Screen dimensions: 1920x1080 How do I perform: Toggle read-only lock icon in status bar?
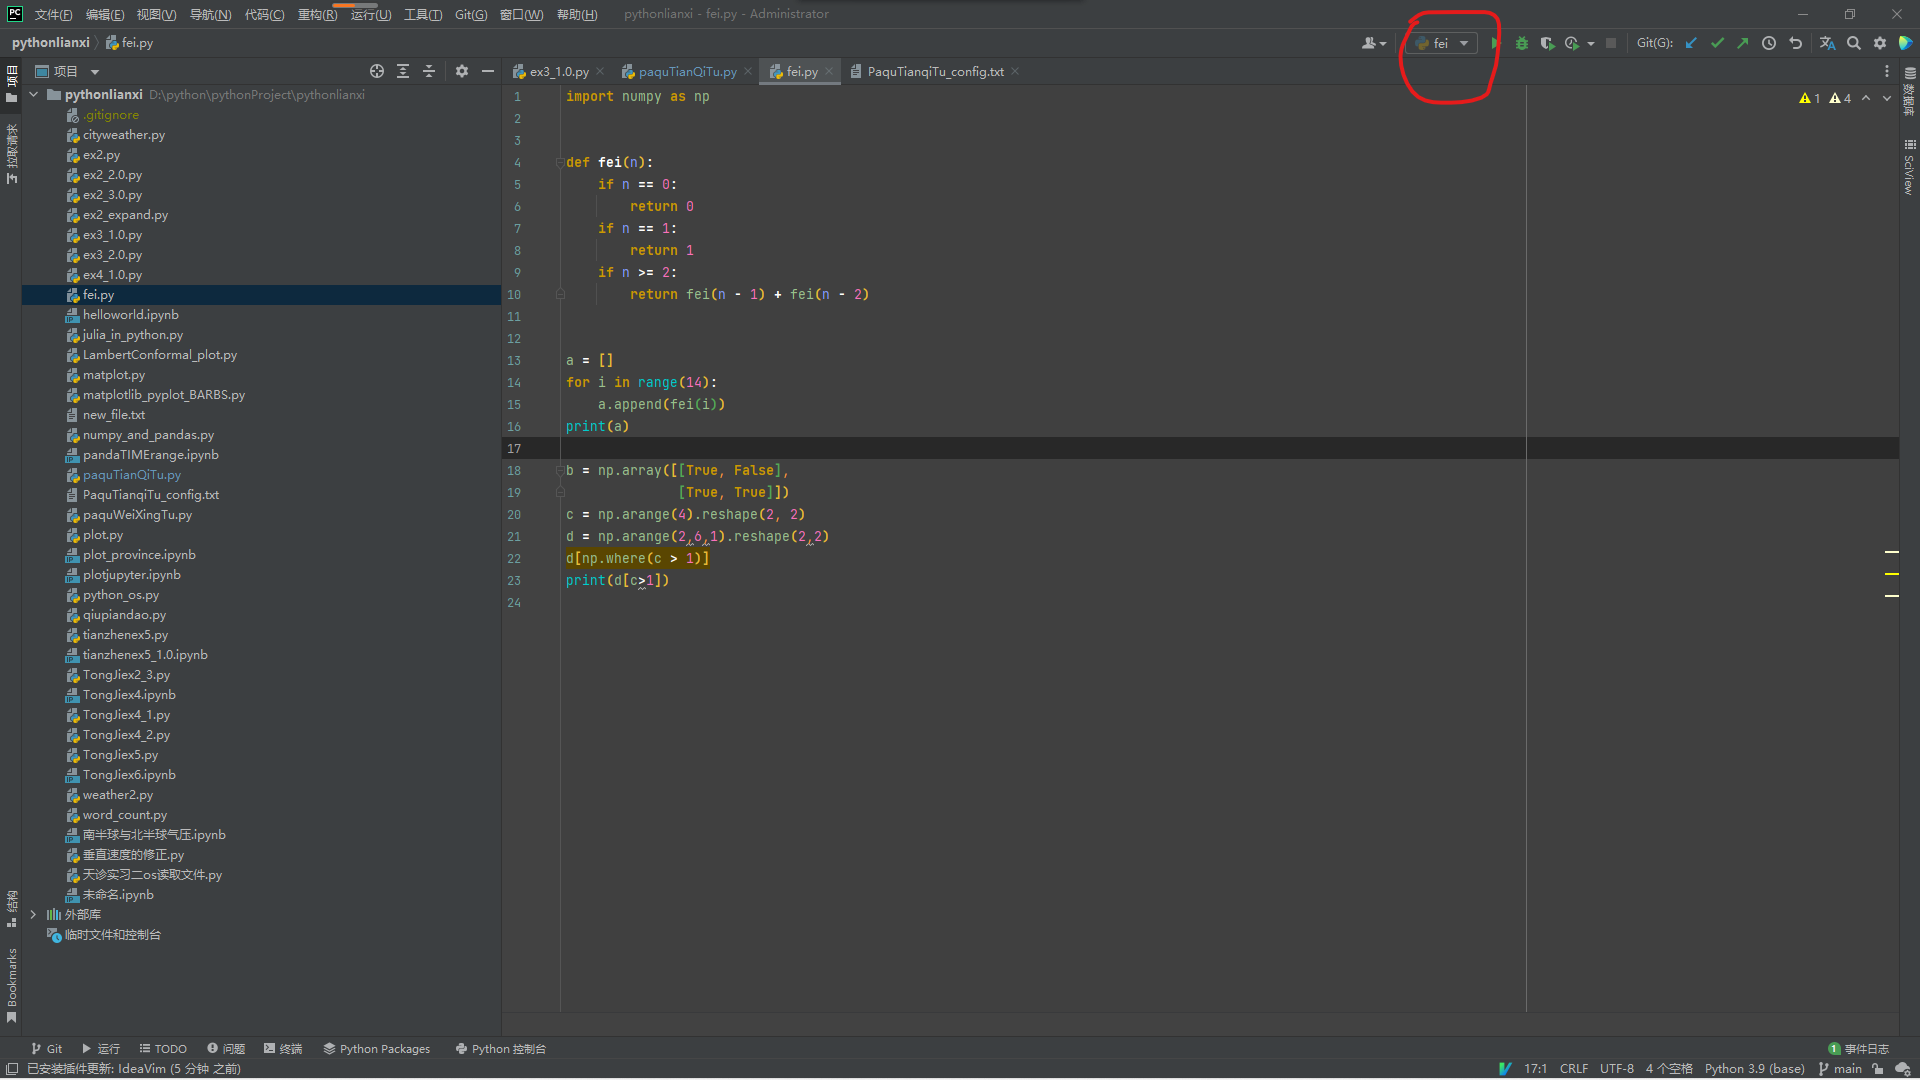click(1878, 1068)
